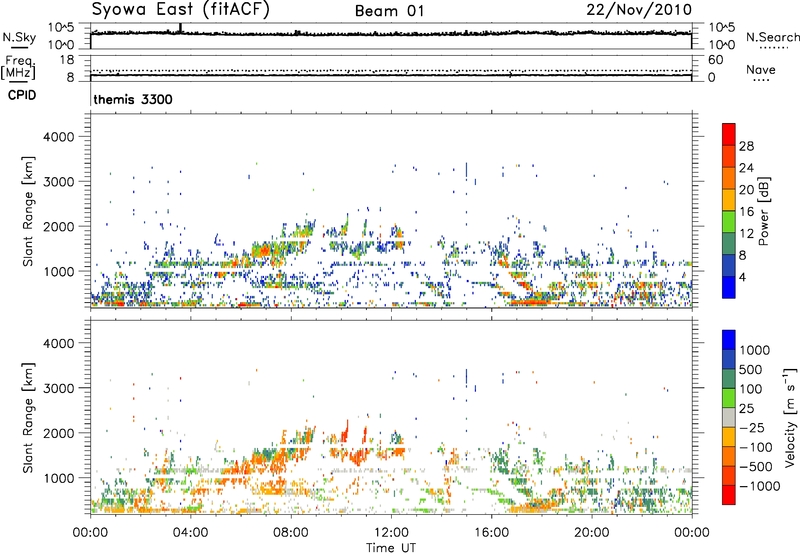Click the '20:00' time tick label
The image size is (800, 554).
click(591, 533)
